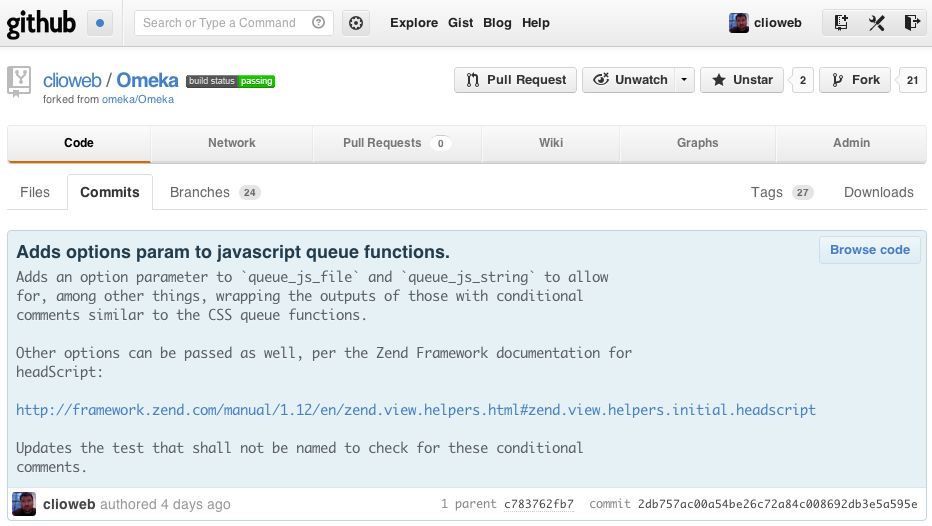Switch to the Pull Requests tab
This screenshot has height=526, width=932.
tap(397, 143)
